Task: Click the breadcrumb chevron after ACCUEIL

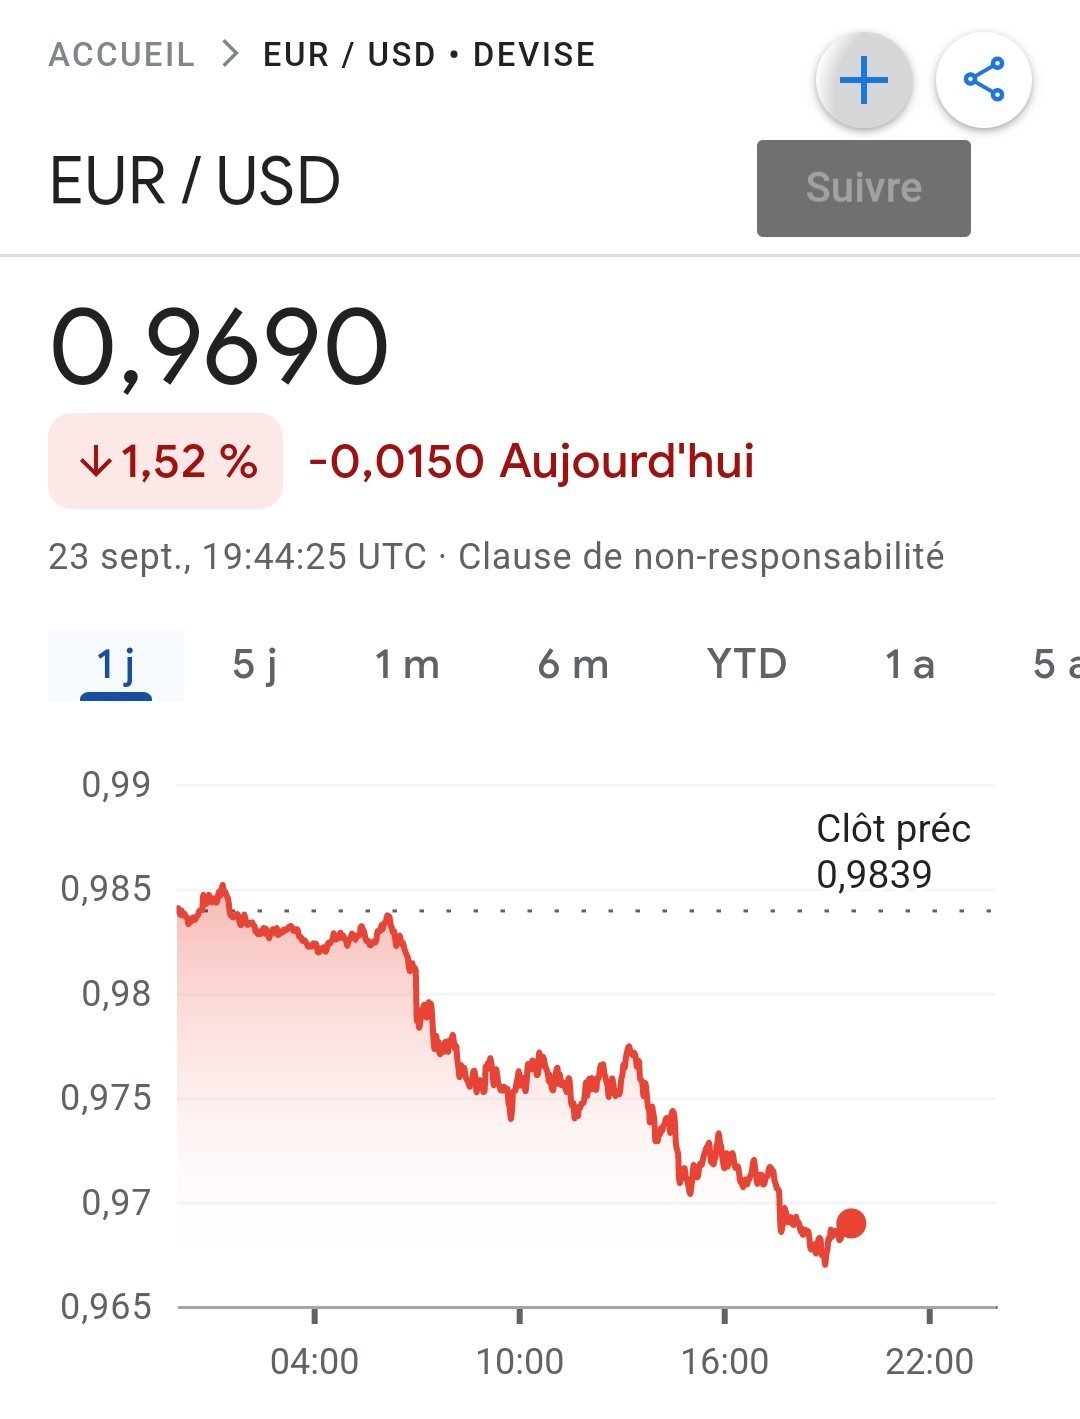Action: [230, 53]
